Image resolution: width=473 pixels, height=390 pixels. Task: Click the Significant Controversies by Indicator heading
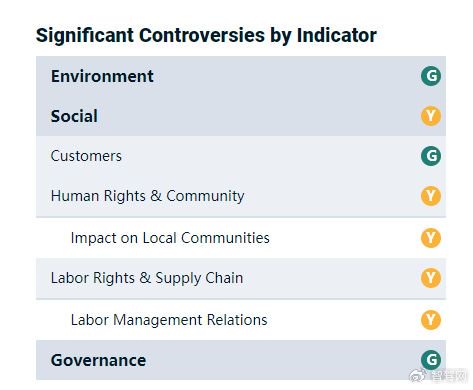pyautogui.click(x=206, y=35)
